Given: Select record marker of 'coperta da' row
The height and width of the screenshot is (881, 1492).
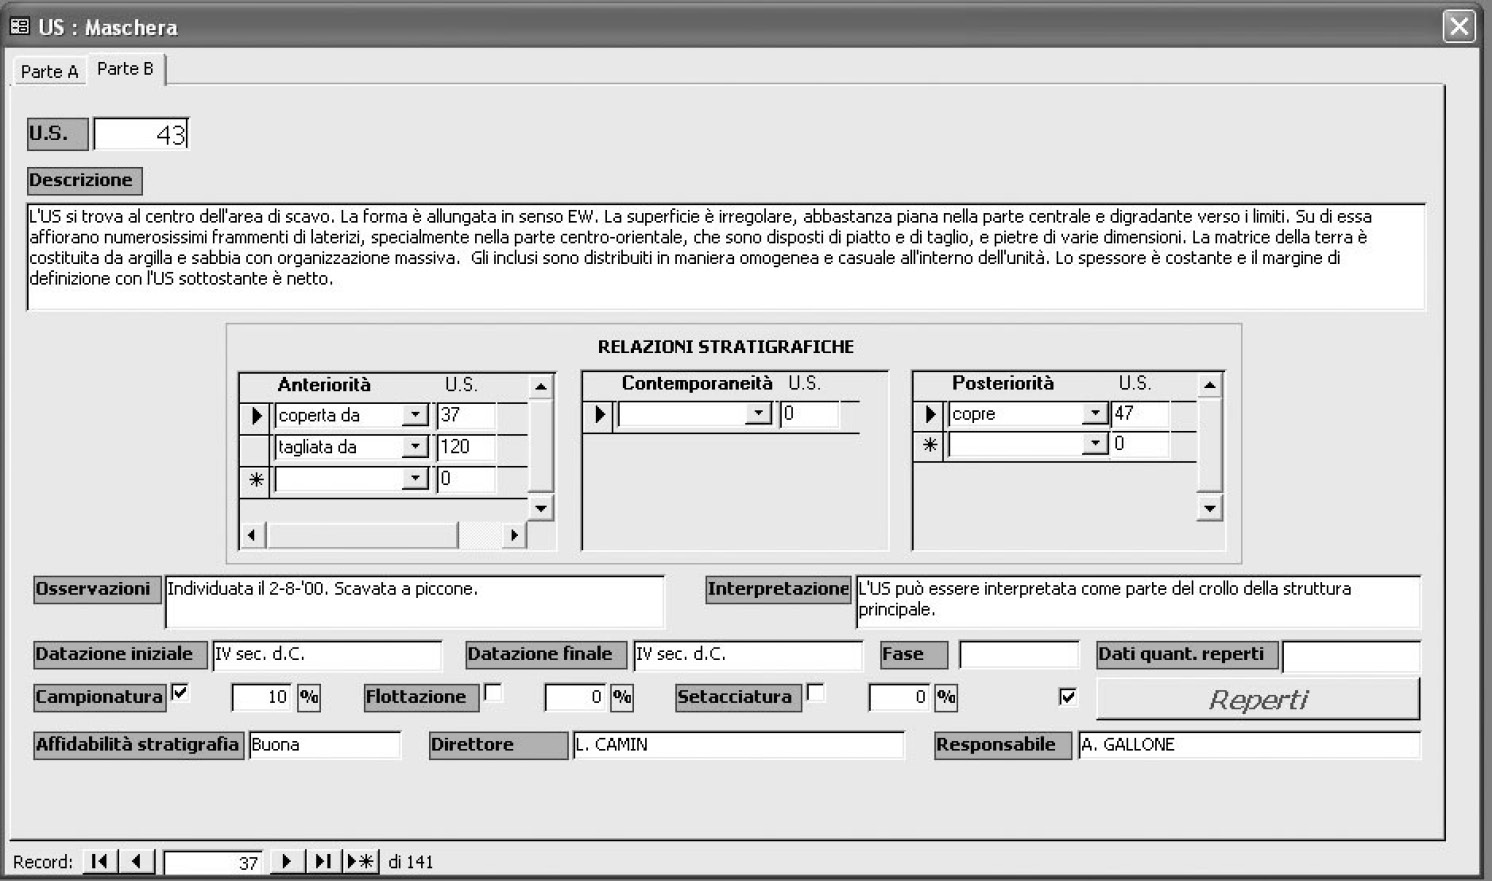Looking at the screenshot, I should [256, 415].
